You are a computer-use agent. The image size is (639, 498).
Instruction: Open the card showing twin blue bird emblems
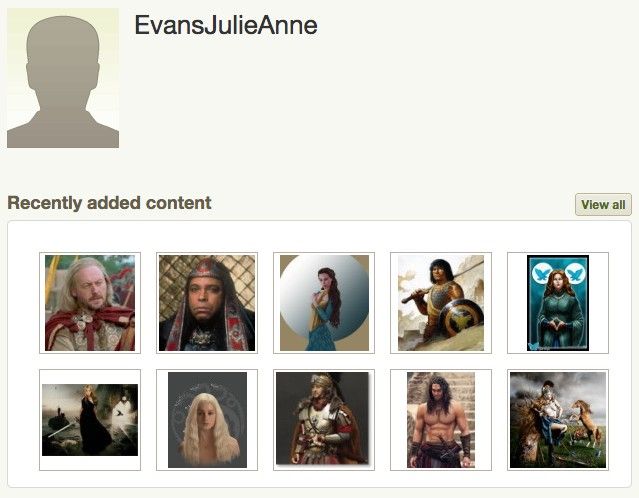pyautogui.click(x=558, y=303)
